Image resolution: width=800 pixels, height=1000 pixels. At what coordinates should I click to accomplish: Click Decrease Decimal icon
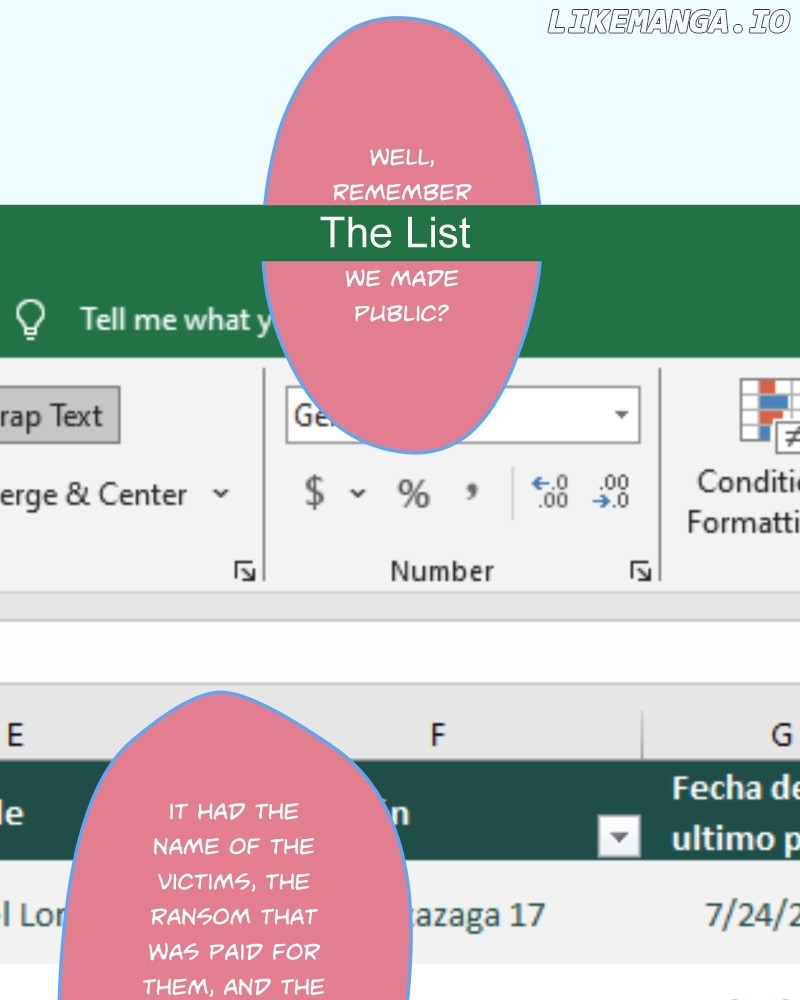coord(611,492)
